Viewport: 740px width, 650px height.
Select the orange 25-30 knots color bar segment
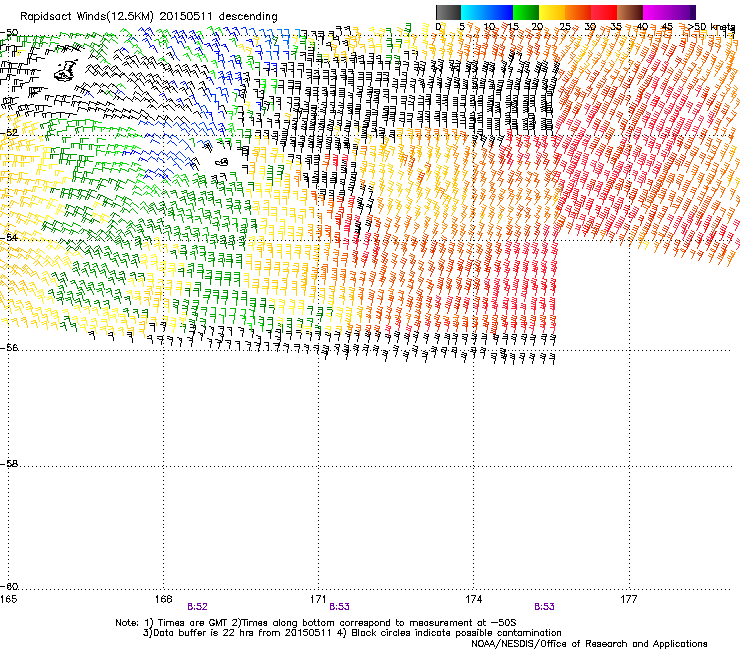[x=578, y=12]
